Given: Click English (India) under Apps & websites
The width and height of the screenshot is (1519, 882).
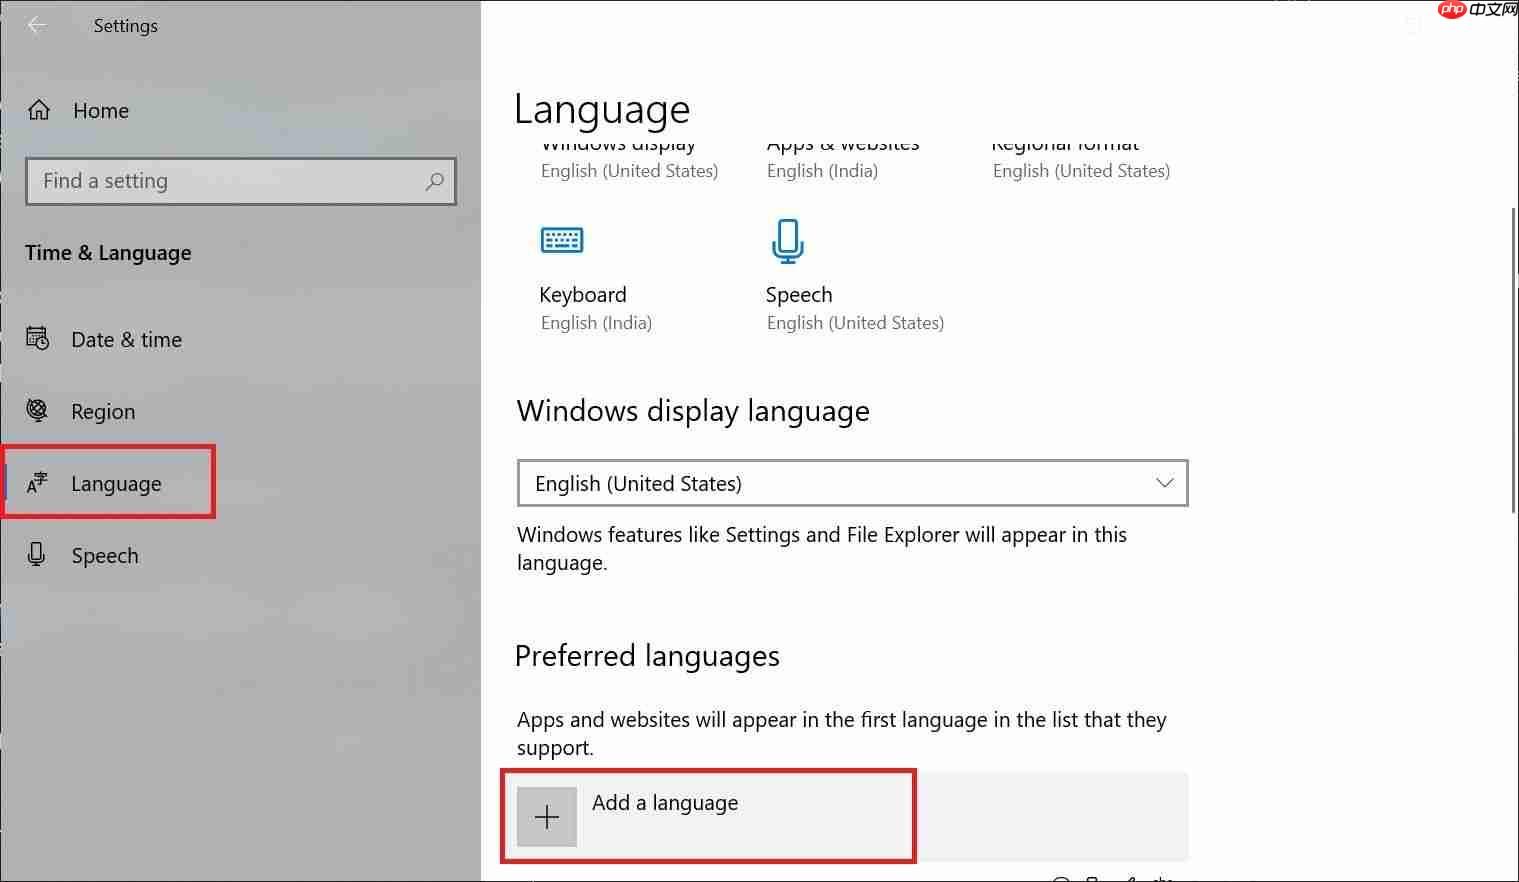Looking at the screenshot, I should pos(822,171).
